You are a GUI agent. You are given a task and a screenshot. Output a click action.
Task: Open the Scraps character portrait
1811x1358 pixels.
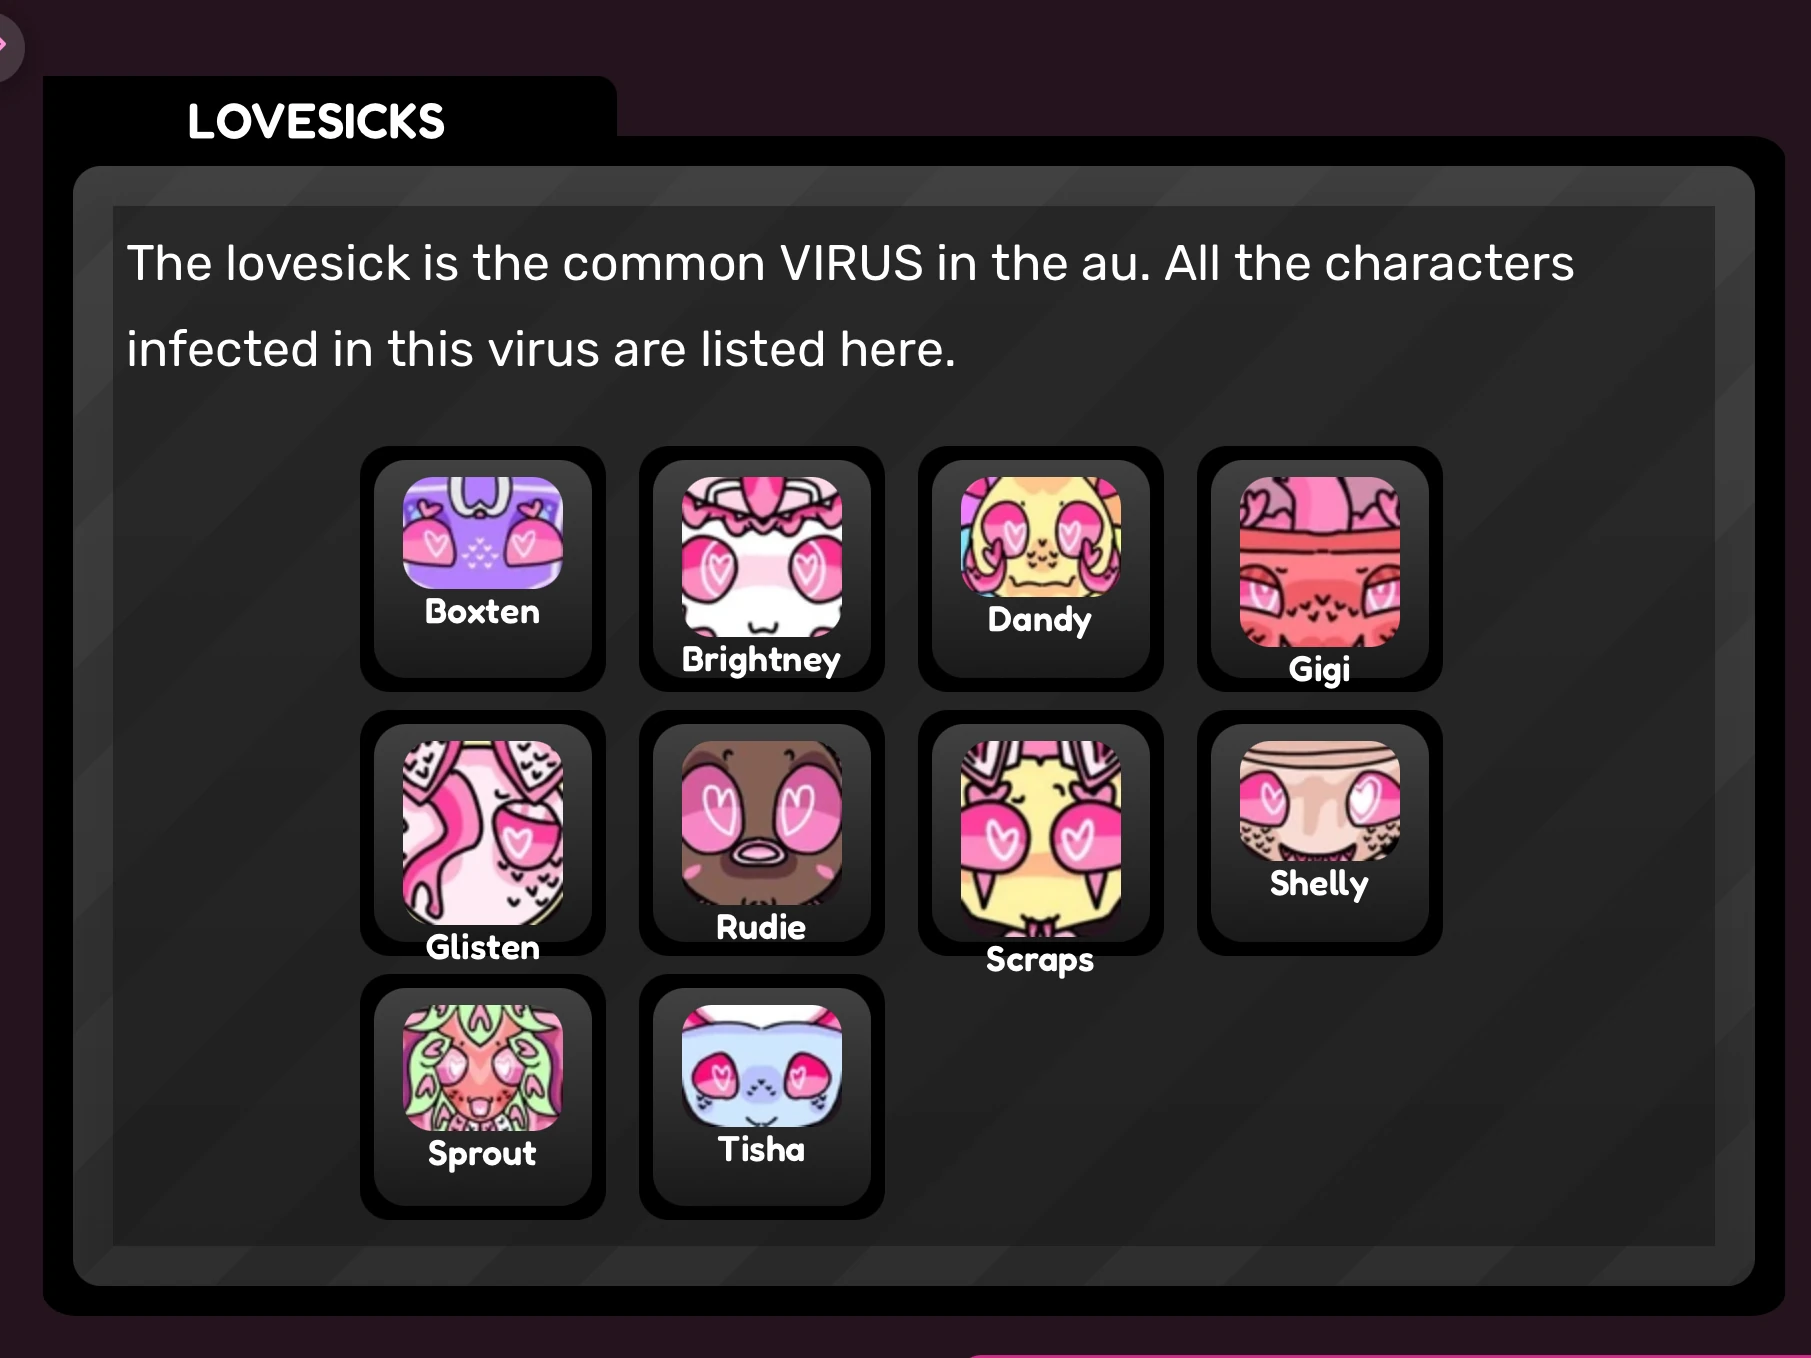tap(1040, 838)
